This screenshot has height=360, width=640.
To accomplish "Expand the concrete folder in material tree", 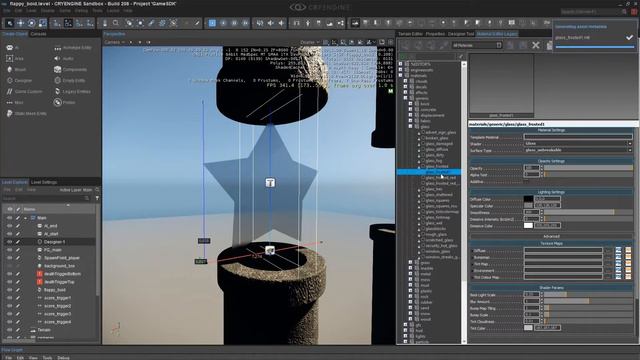I will click(411, 109).
